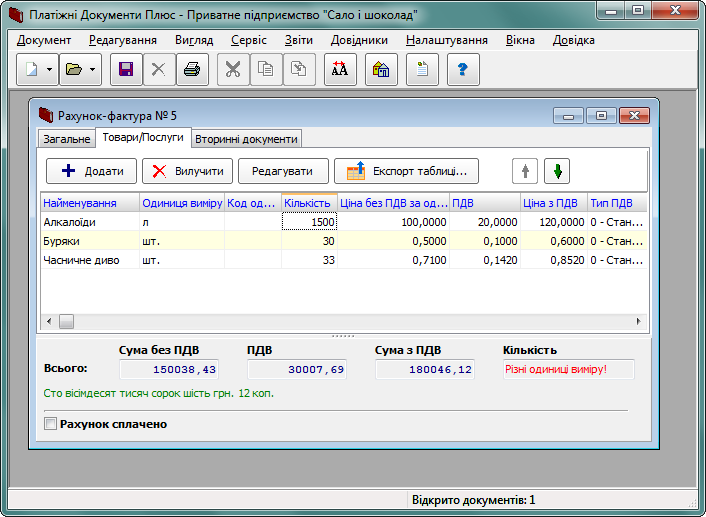Select the Алкалоїди row name cell
The height and width of the screenshot is (517, 706).
pyautogui.click(x=90, y=222)
